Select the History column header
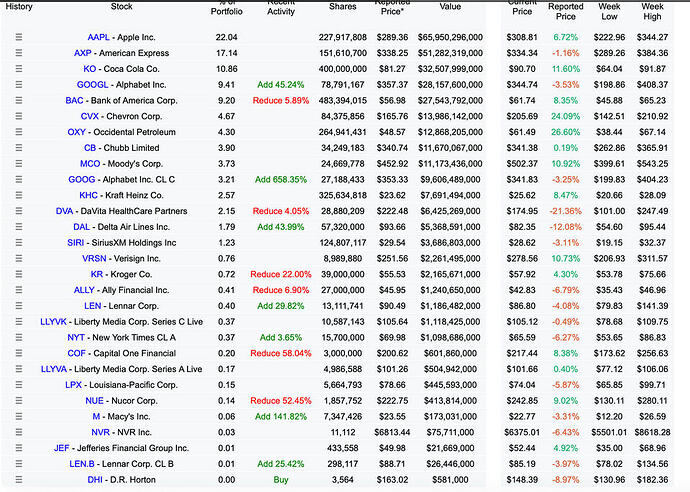The image size is (690, 492). click(19, 7)
